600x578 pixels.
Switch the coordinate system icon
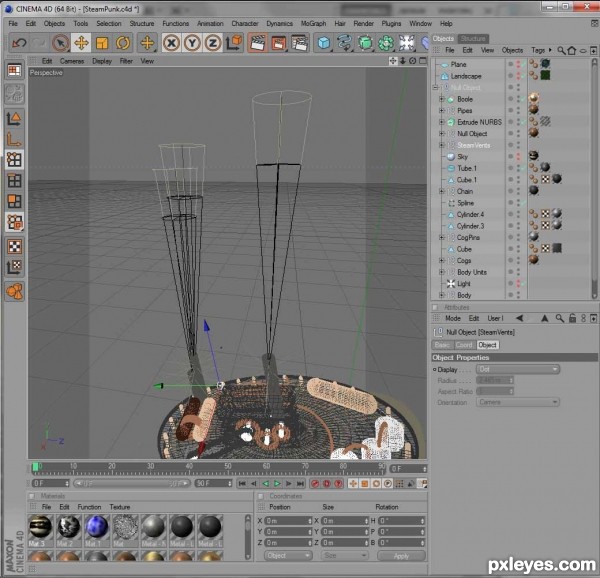pyautogui.click(x=233, y=43)
